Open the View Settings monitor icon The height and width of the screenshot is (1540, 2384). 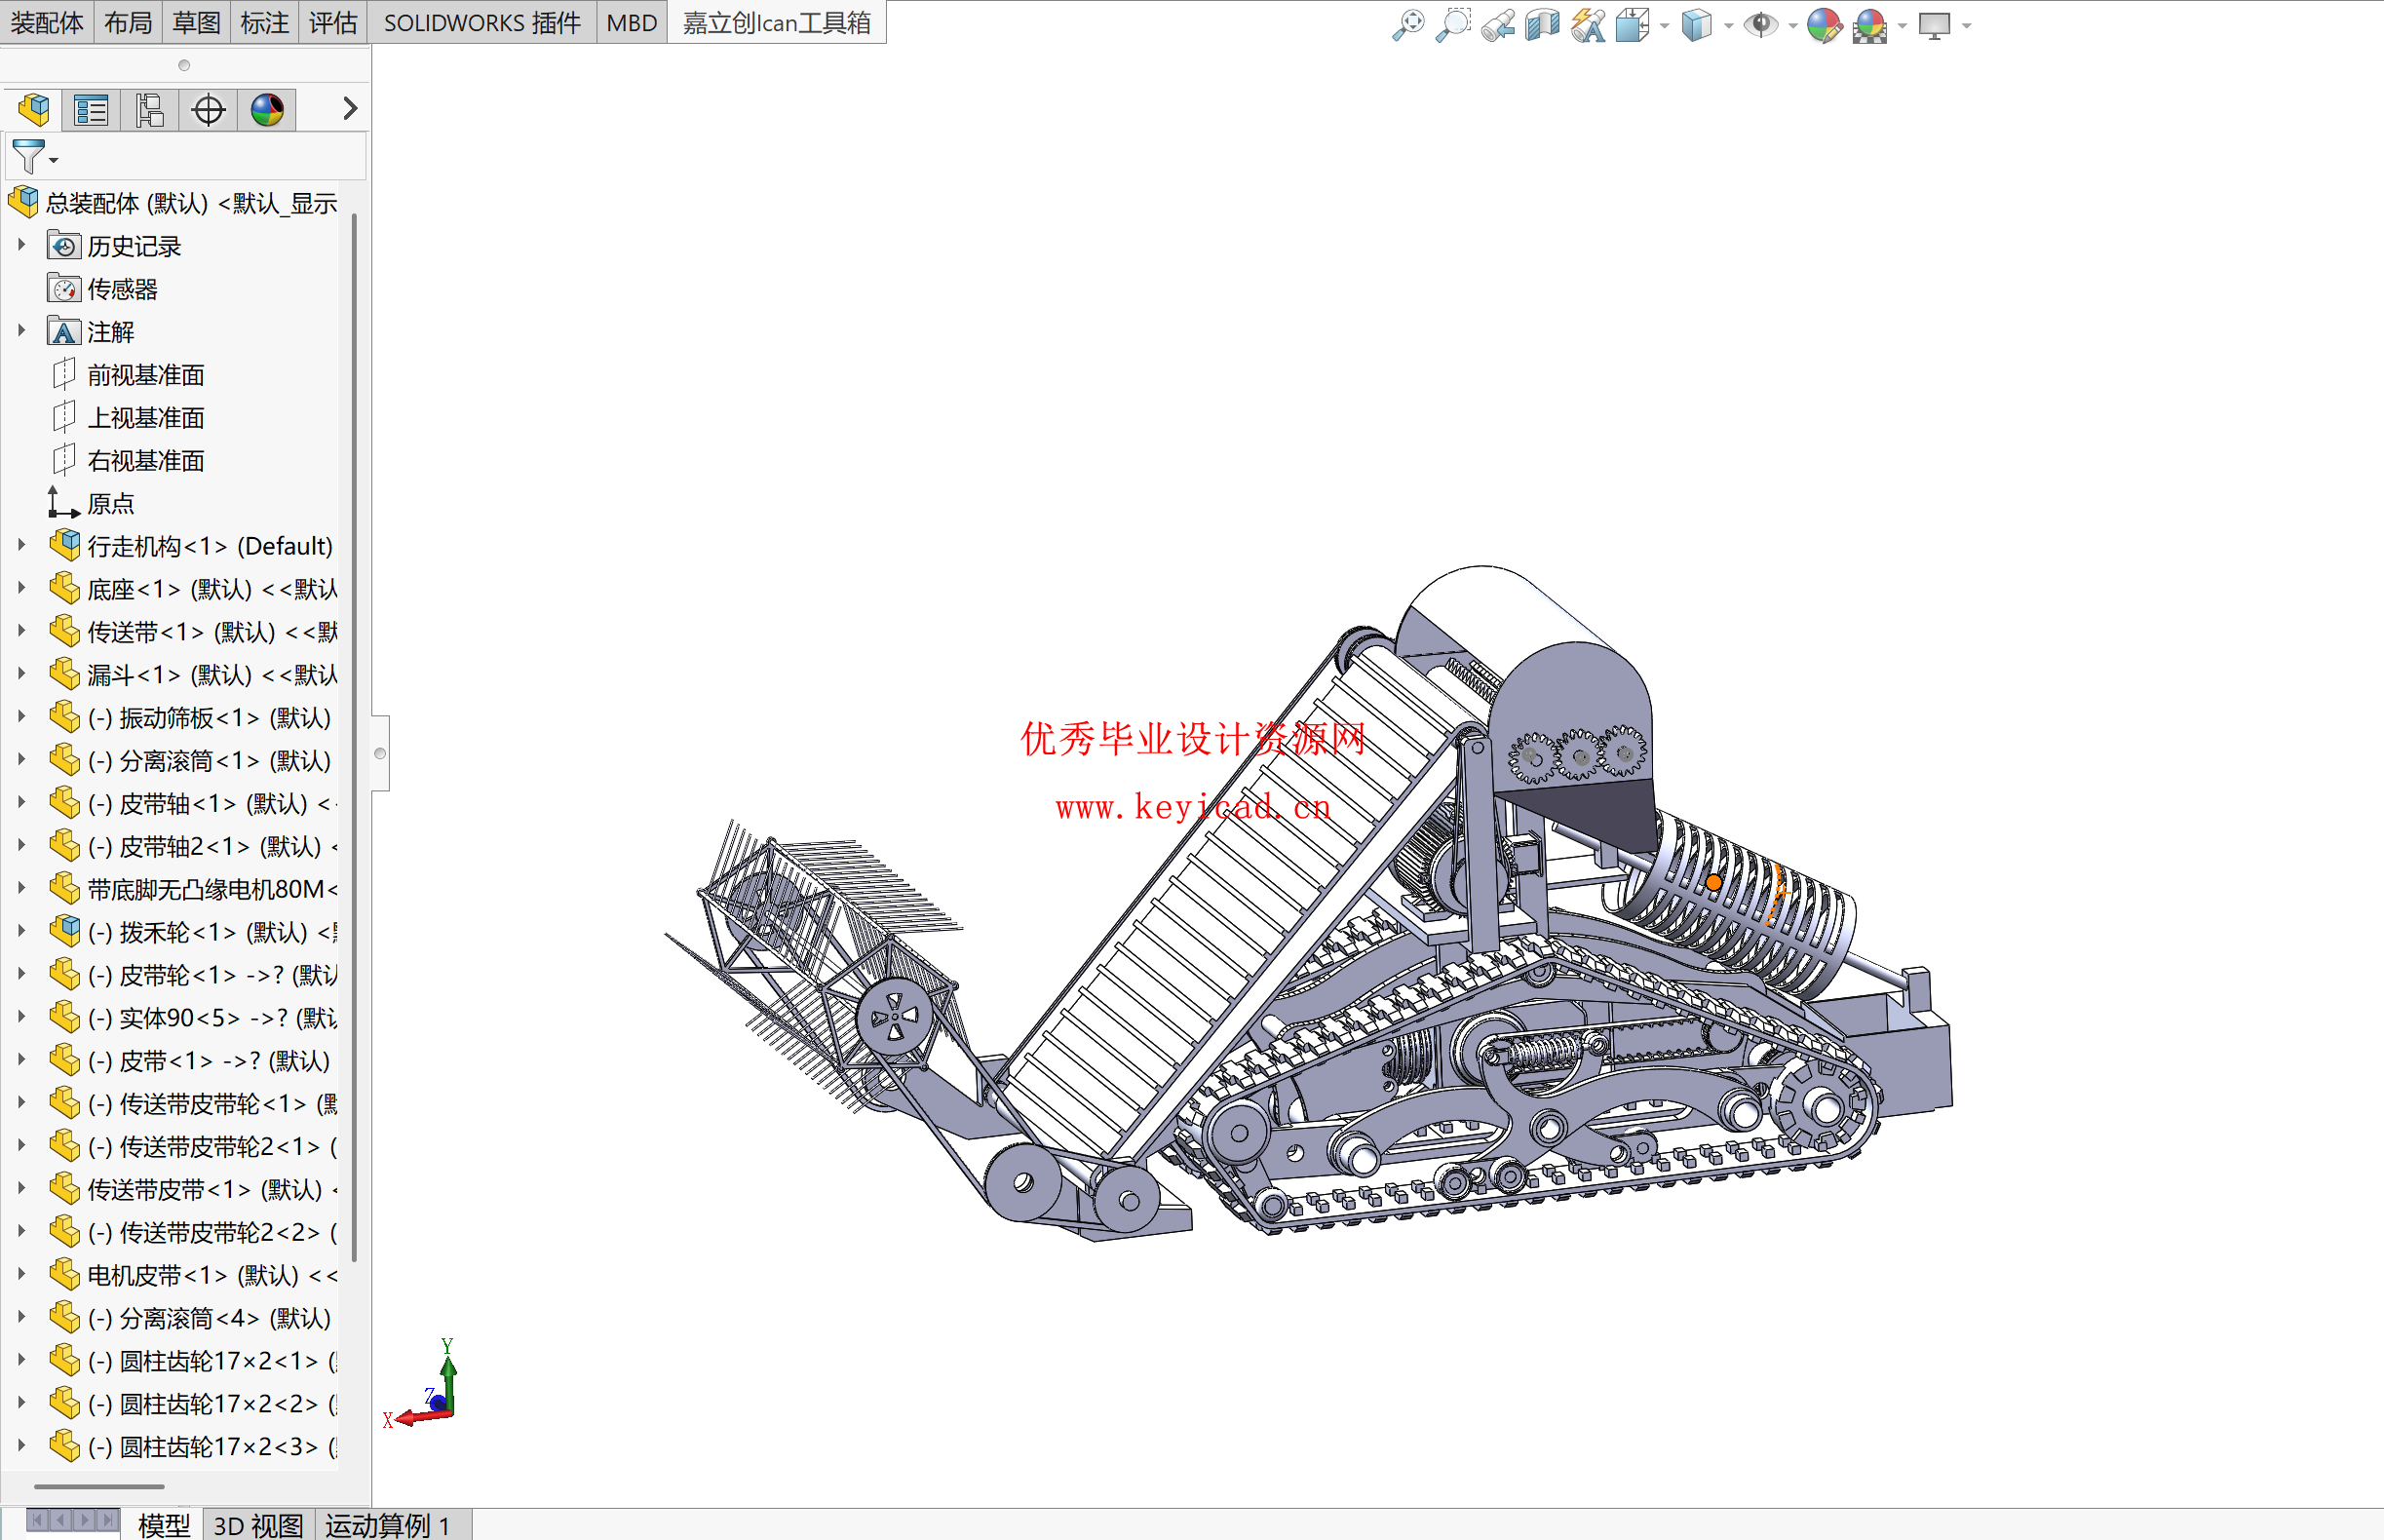pos(1935,25)
